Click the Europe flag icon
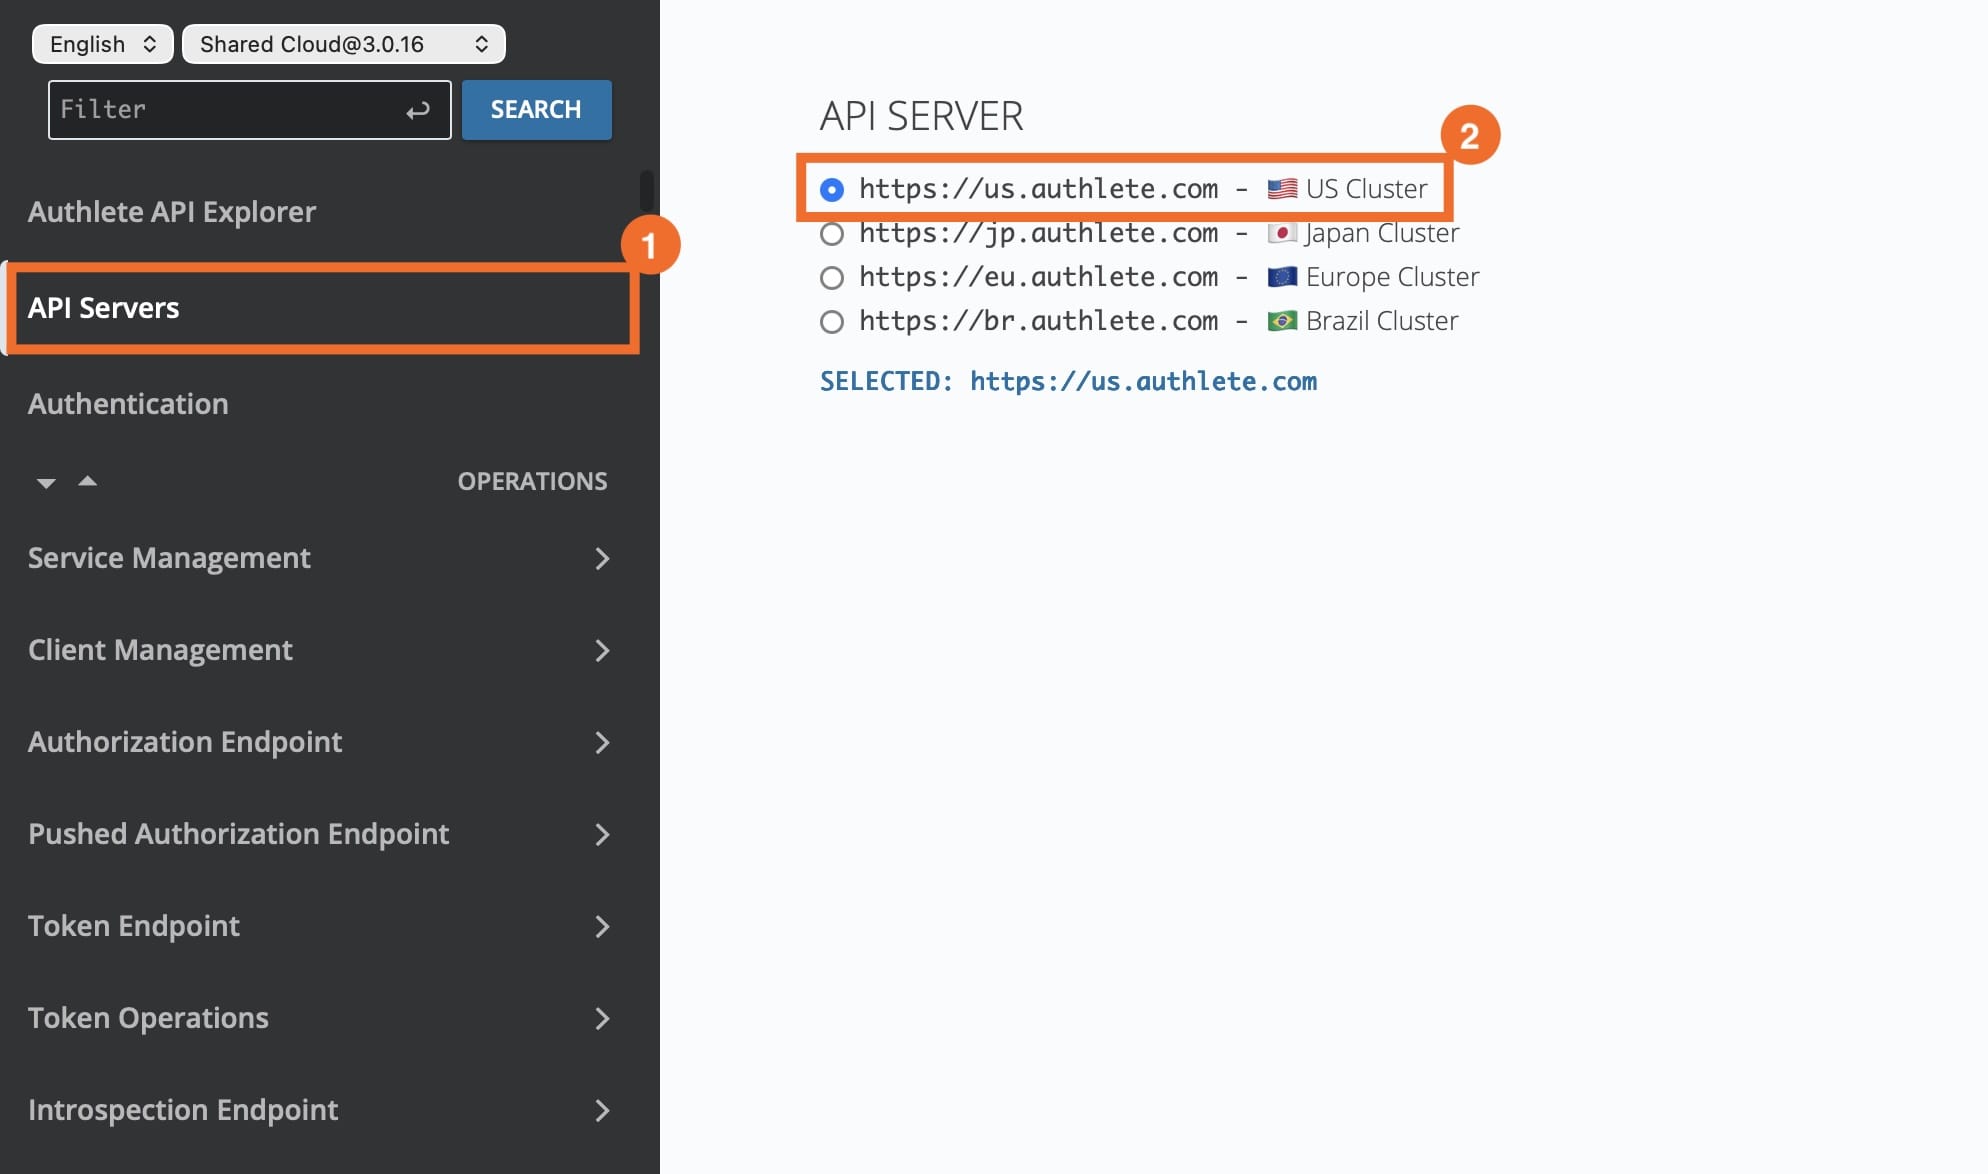Screen dimensions: 1988x1174 click(1282, 277)
